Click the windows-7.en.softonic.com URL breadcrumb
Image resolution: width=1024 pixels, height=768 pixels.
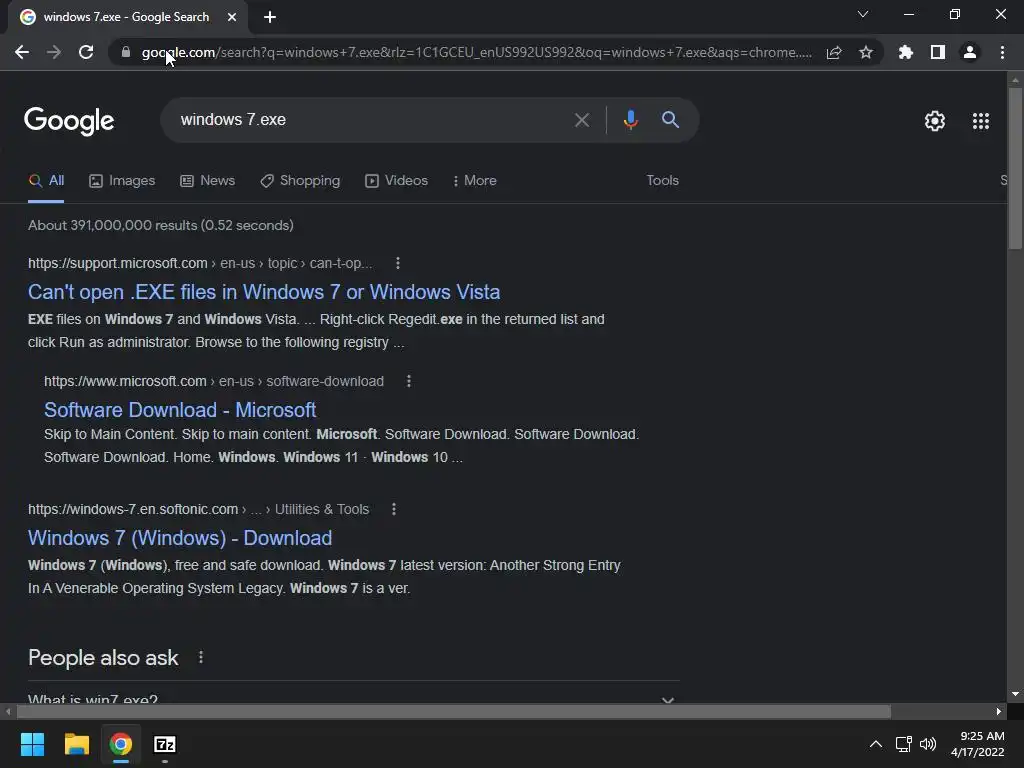(x=199, y=509)
